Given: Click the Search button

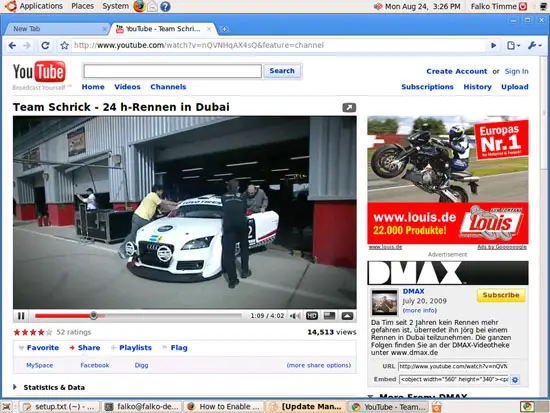Looking at the screenshot, I should tap(282, 71).
